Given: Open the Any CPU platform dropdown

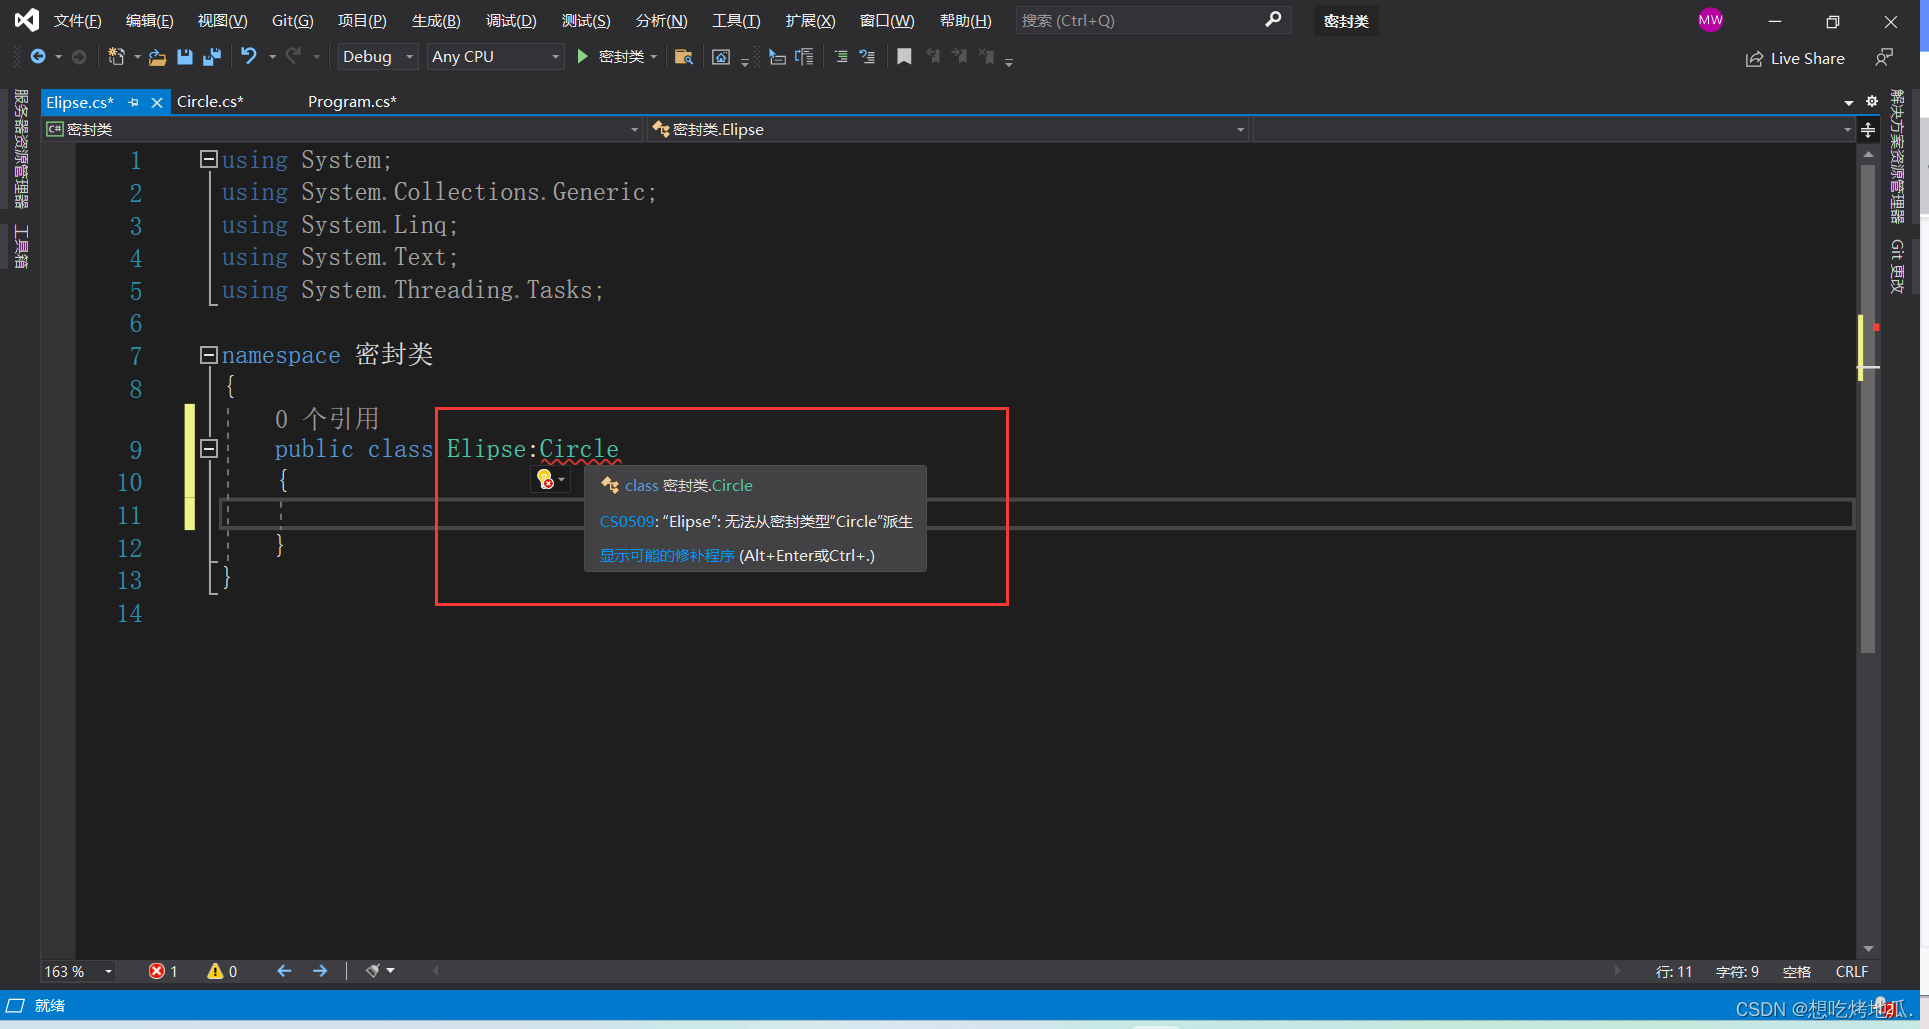Looking at the screenshot, I should [495, 57].
